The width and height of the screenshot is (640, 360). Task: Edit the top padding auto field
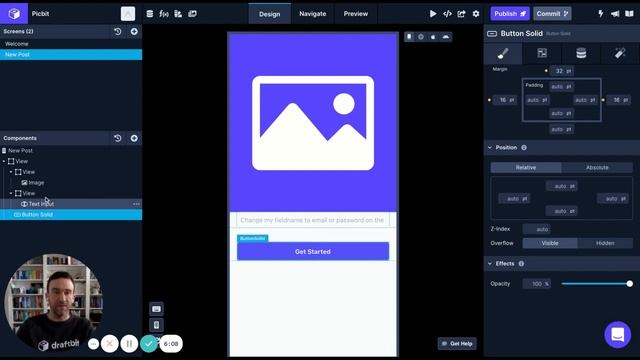click(x=561, y=87)
